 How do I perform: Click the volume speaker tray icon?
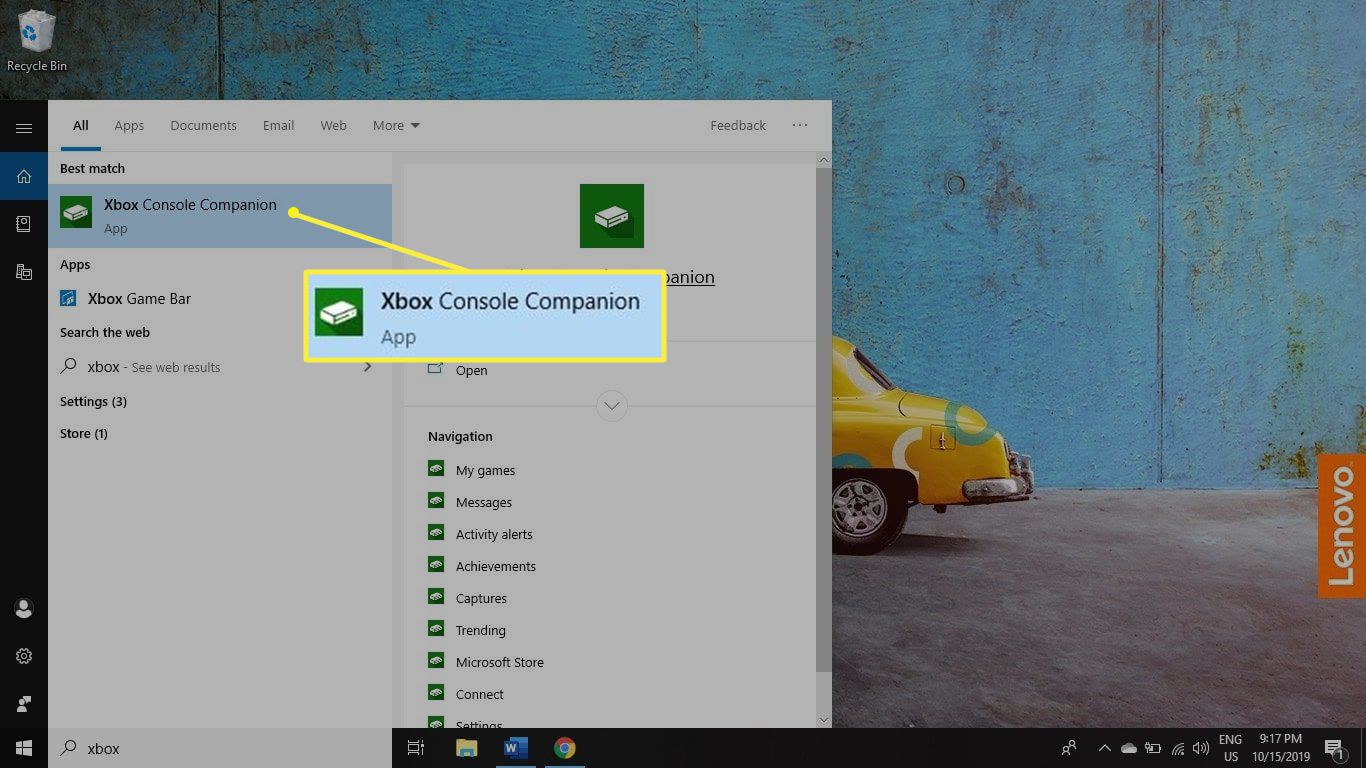pyautogui.click(x=1201, y=748)
